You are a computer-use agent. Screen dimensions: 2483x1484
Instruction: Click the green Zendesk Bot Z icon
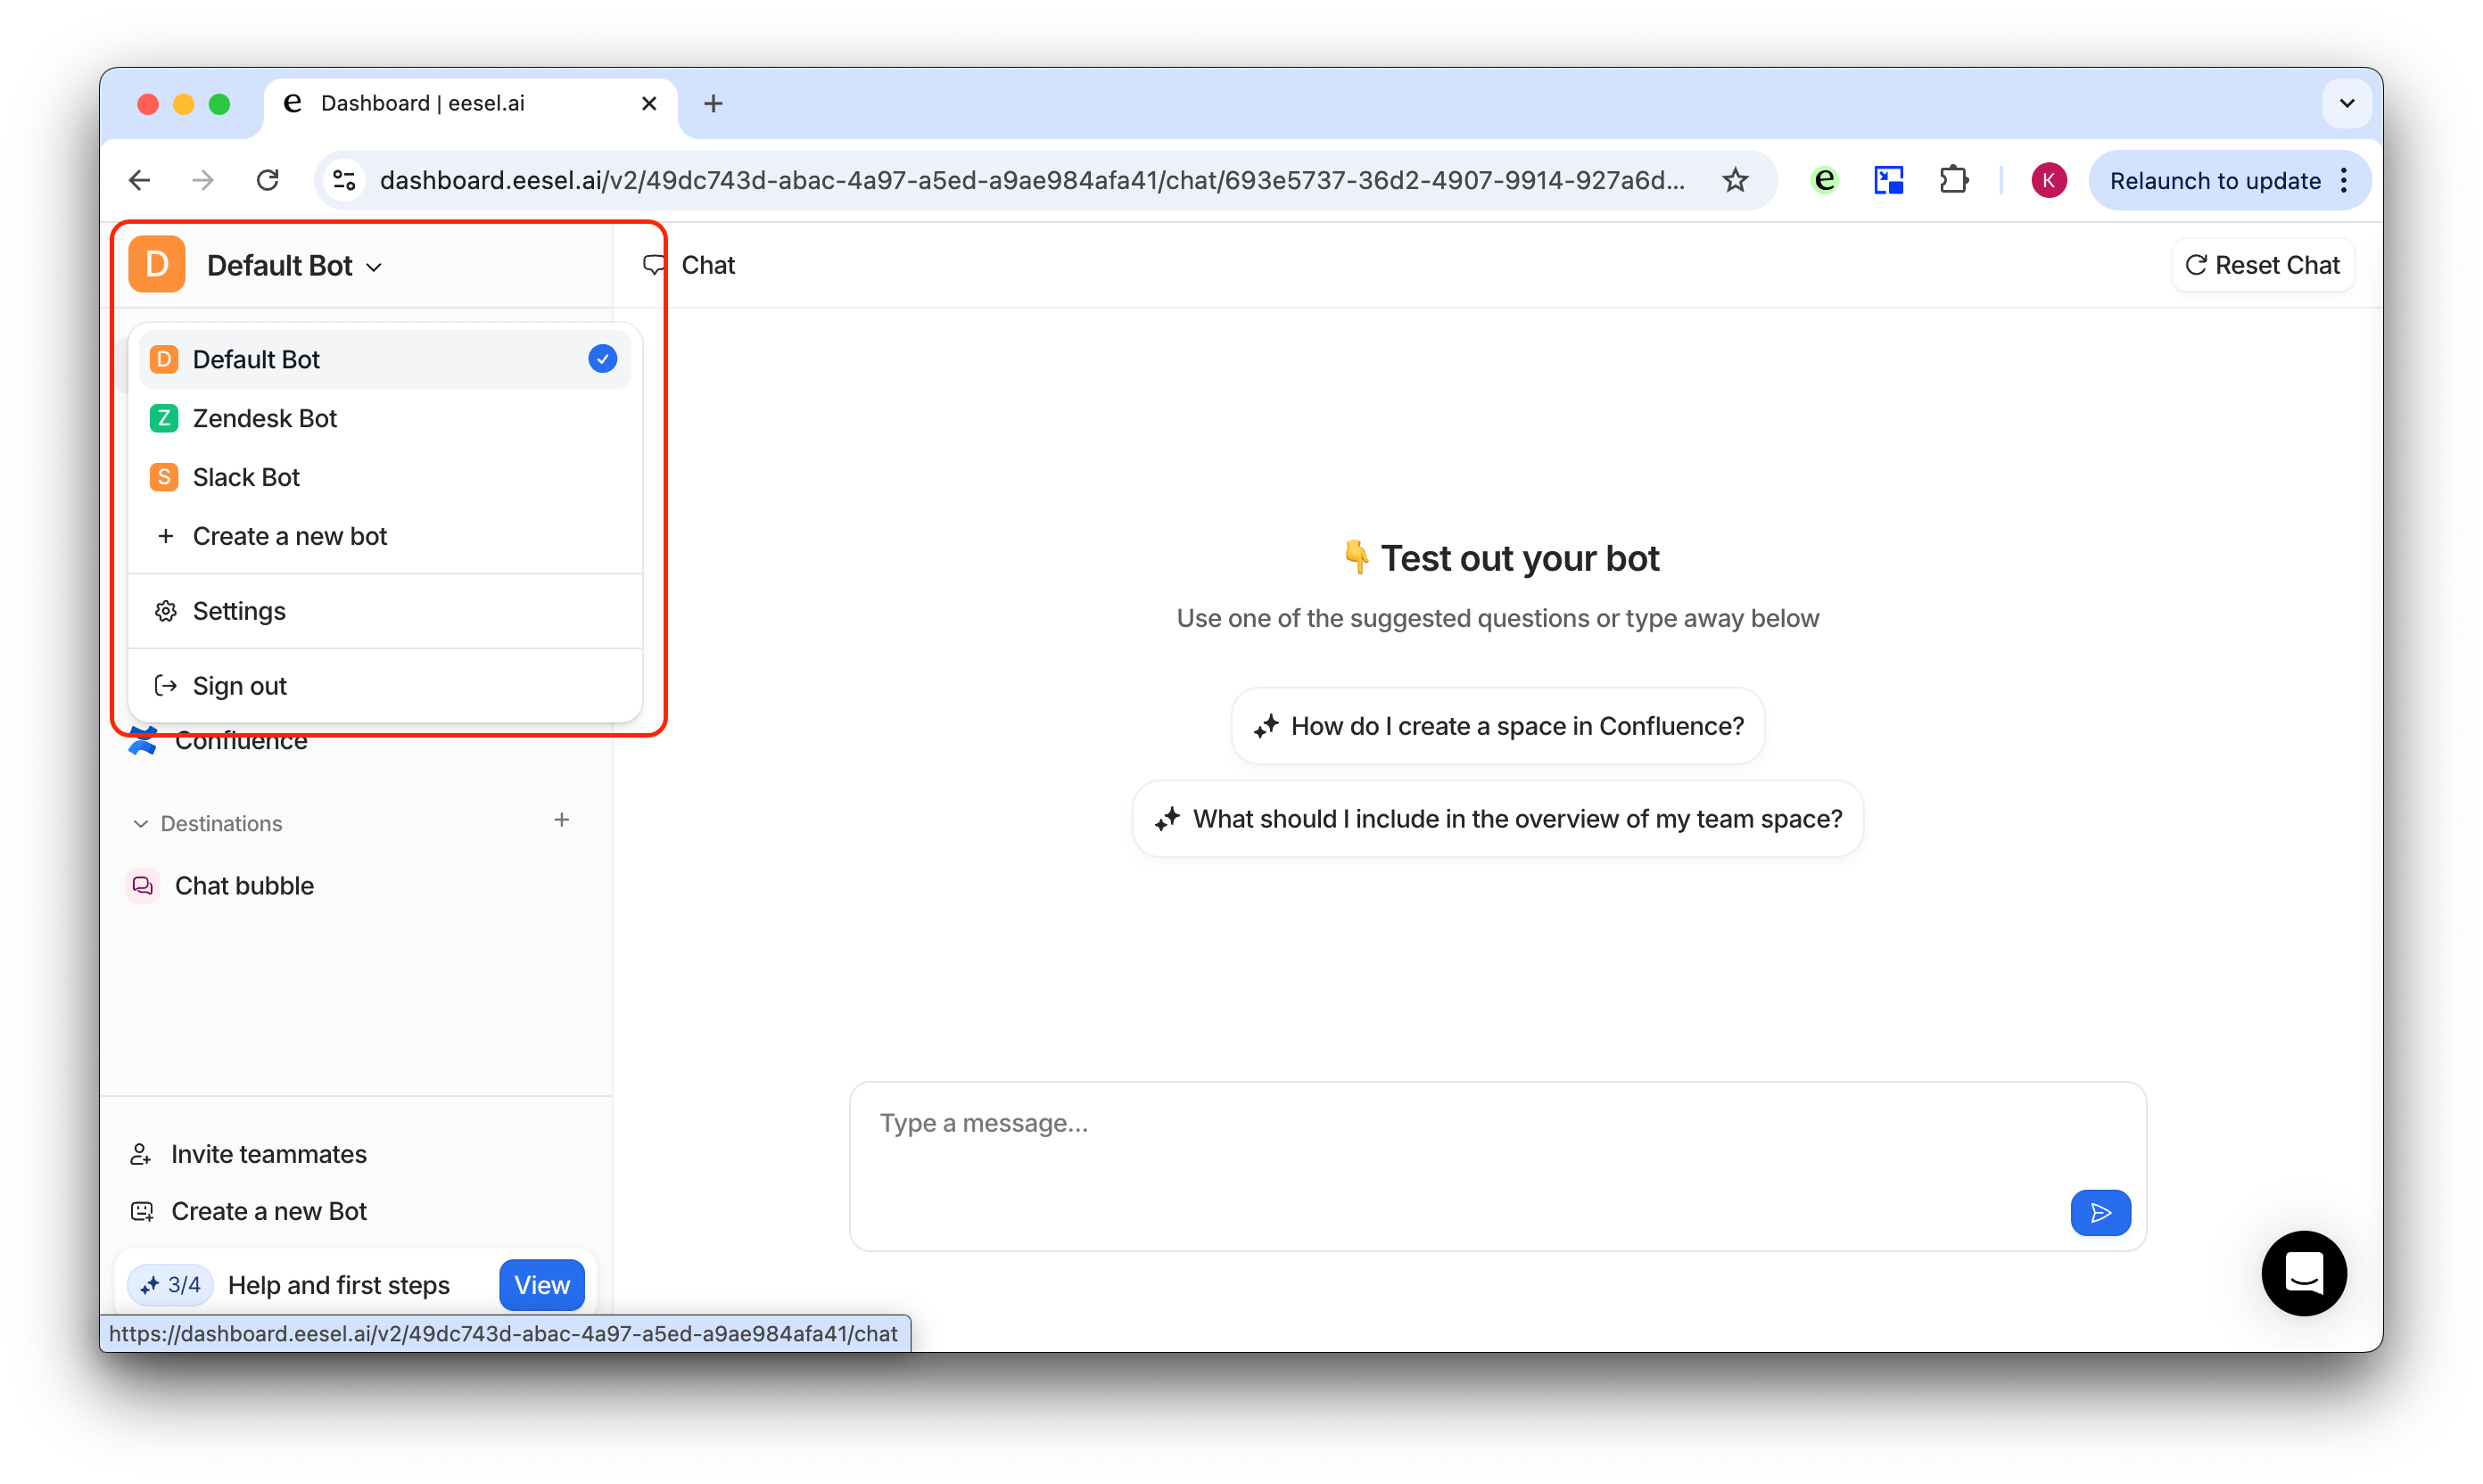click(164, 418)
